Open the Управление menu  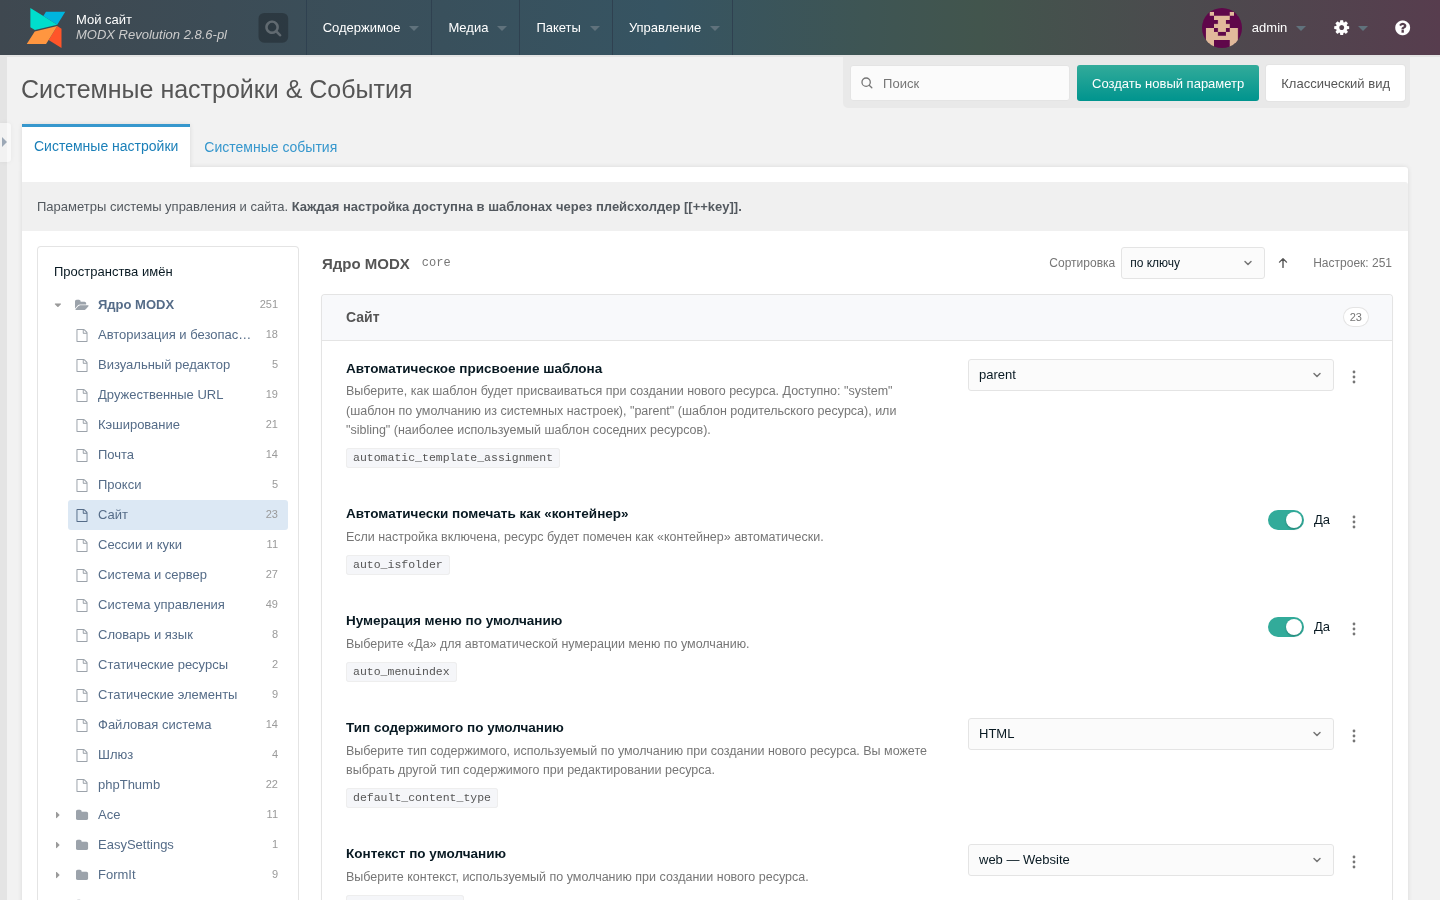(673, 28)
